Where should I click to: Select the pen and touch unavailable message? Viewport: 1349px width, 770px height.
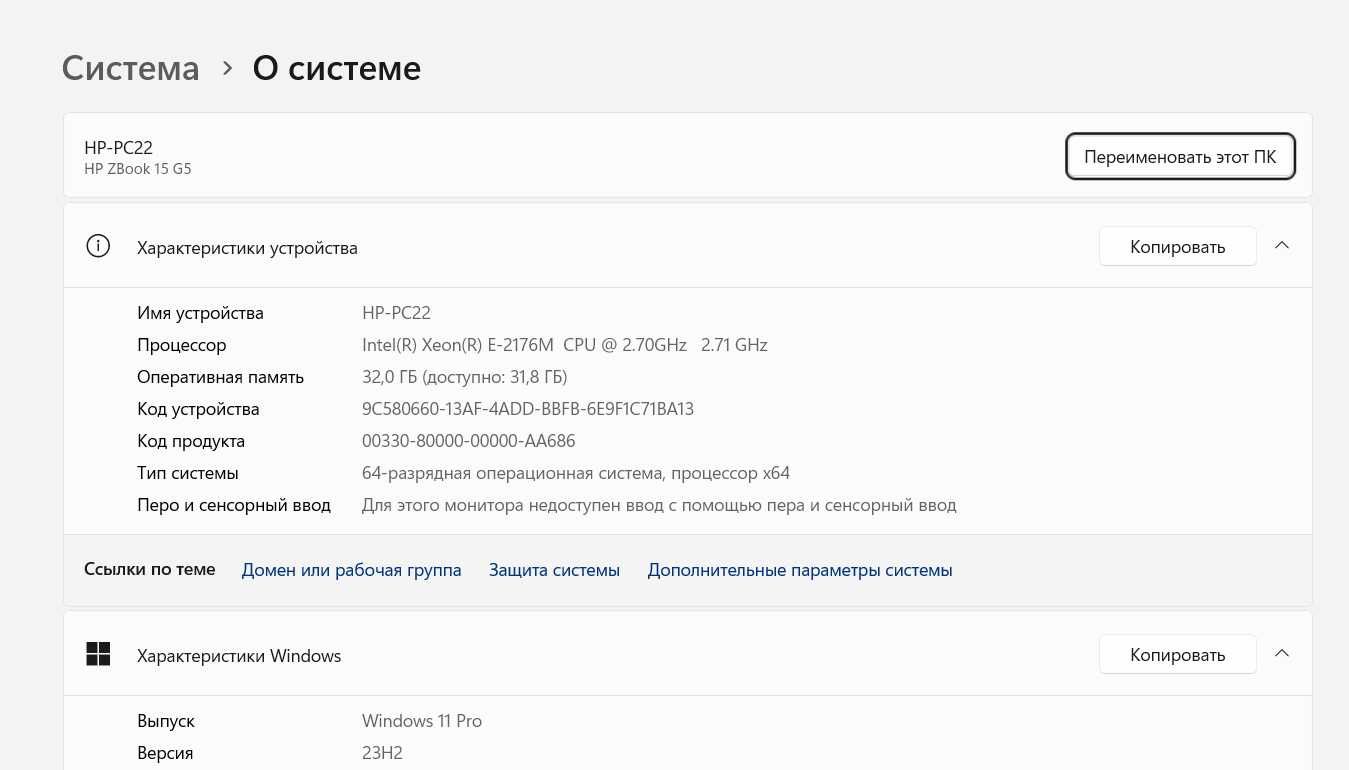(x=659, y=505)
